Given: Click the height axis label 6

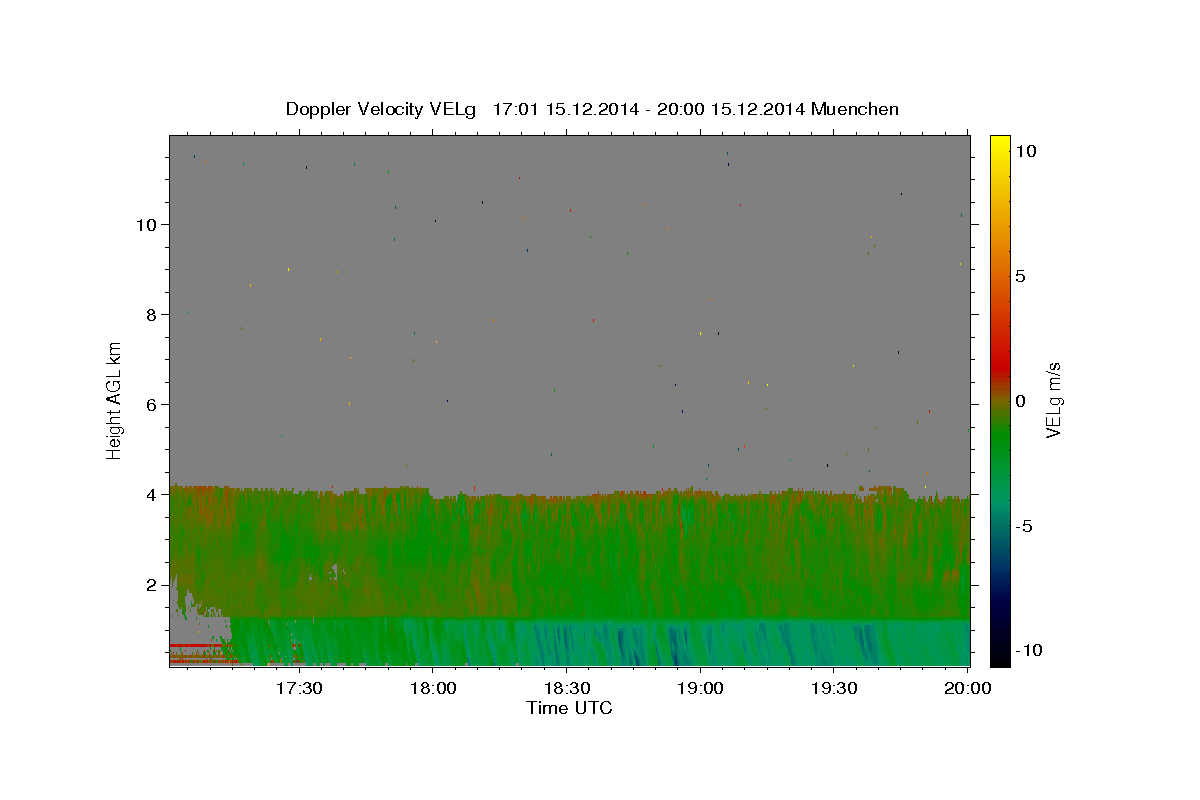Looking at the screenshot, I should (x=152, y=404).
